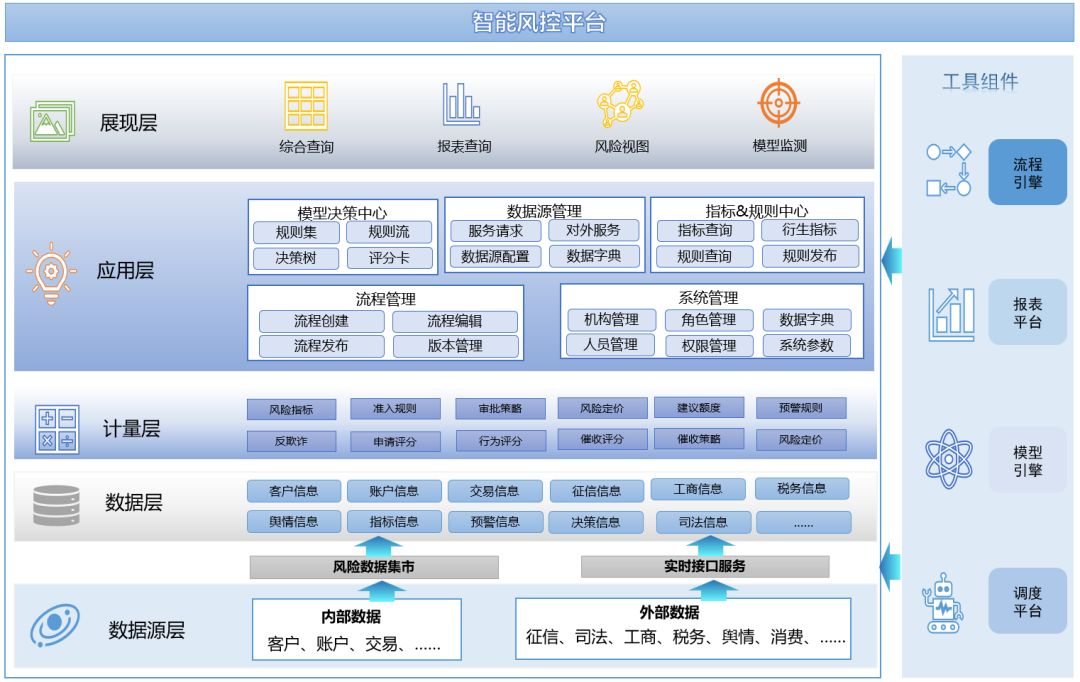Click the 模型监测 target icon
Image resolution: width=1080 pixels, height=682 pixels.
tap(778, 103)
